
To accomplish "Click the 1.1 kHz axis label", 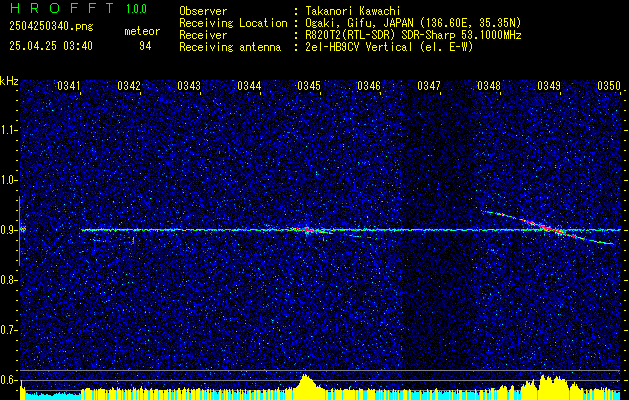I will tap(8, 130).
